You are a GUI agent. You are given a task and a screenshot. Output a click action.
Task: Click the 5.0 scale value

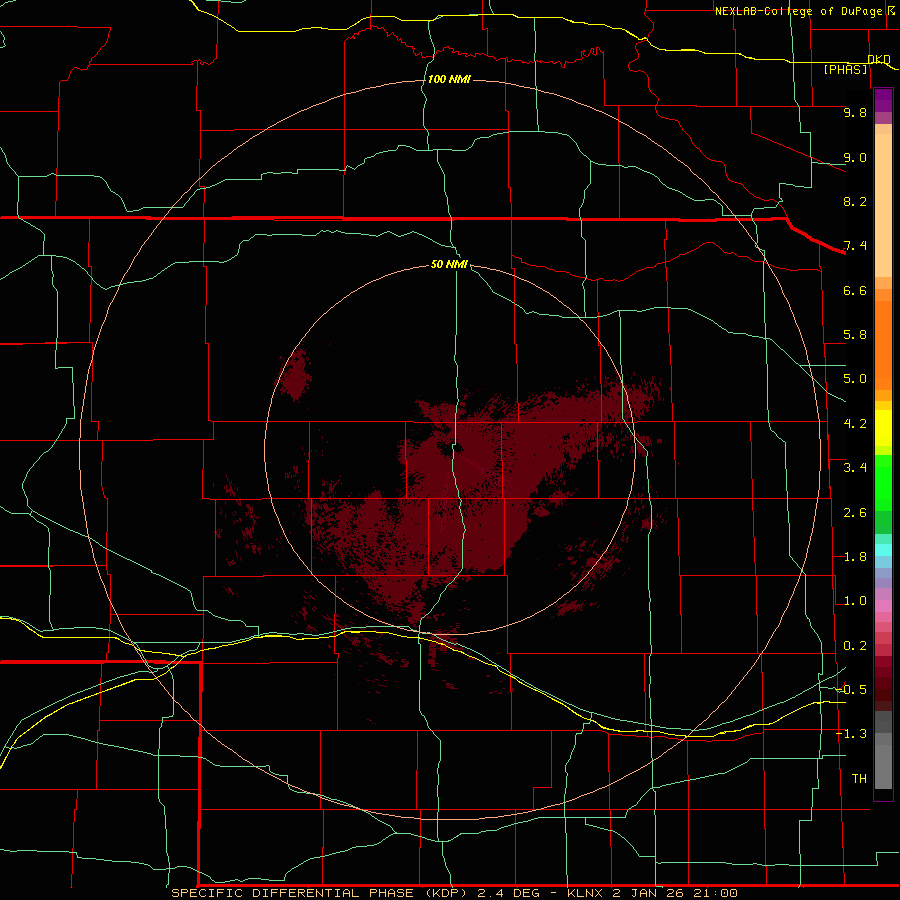click(x=855, y=379)
